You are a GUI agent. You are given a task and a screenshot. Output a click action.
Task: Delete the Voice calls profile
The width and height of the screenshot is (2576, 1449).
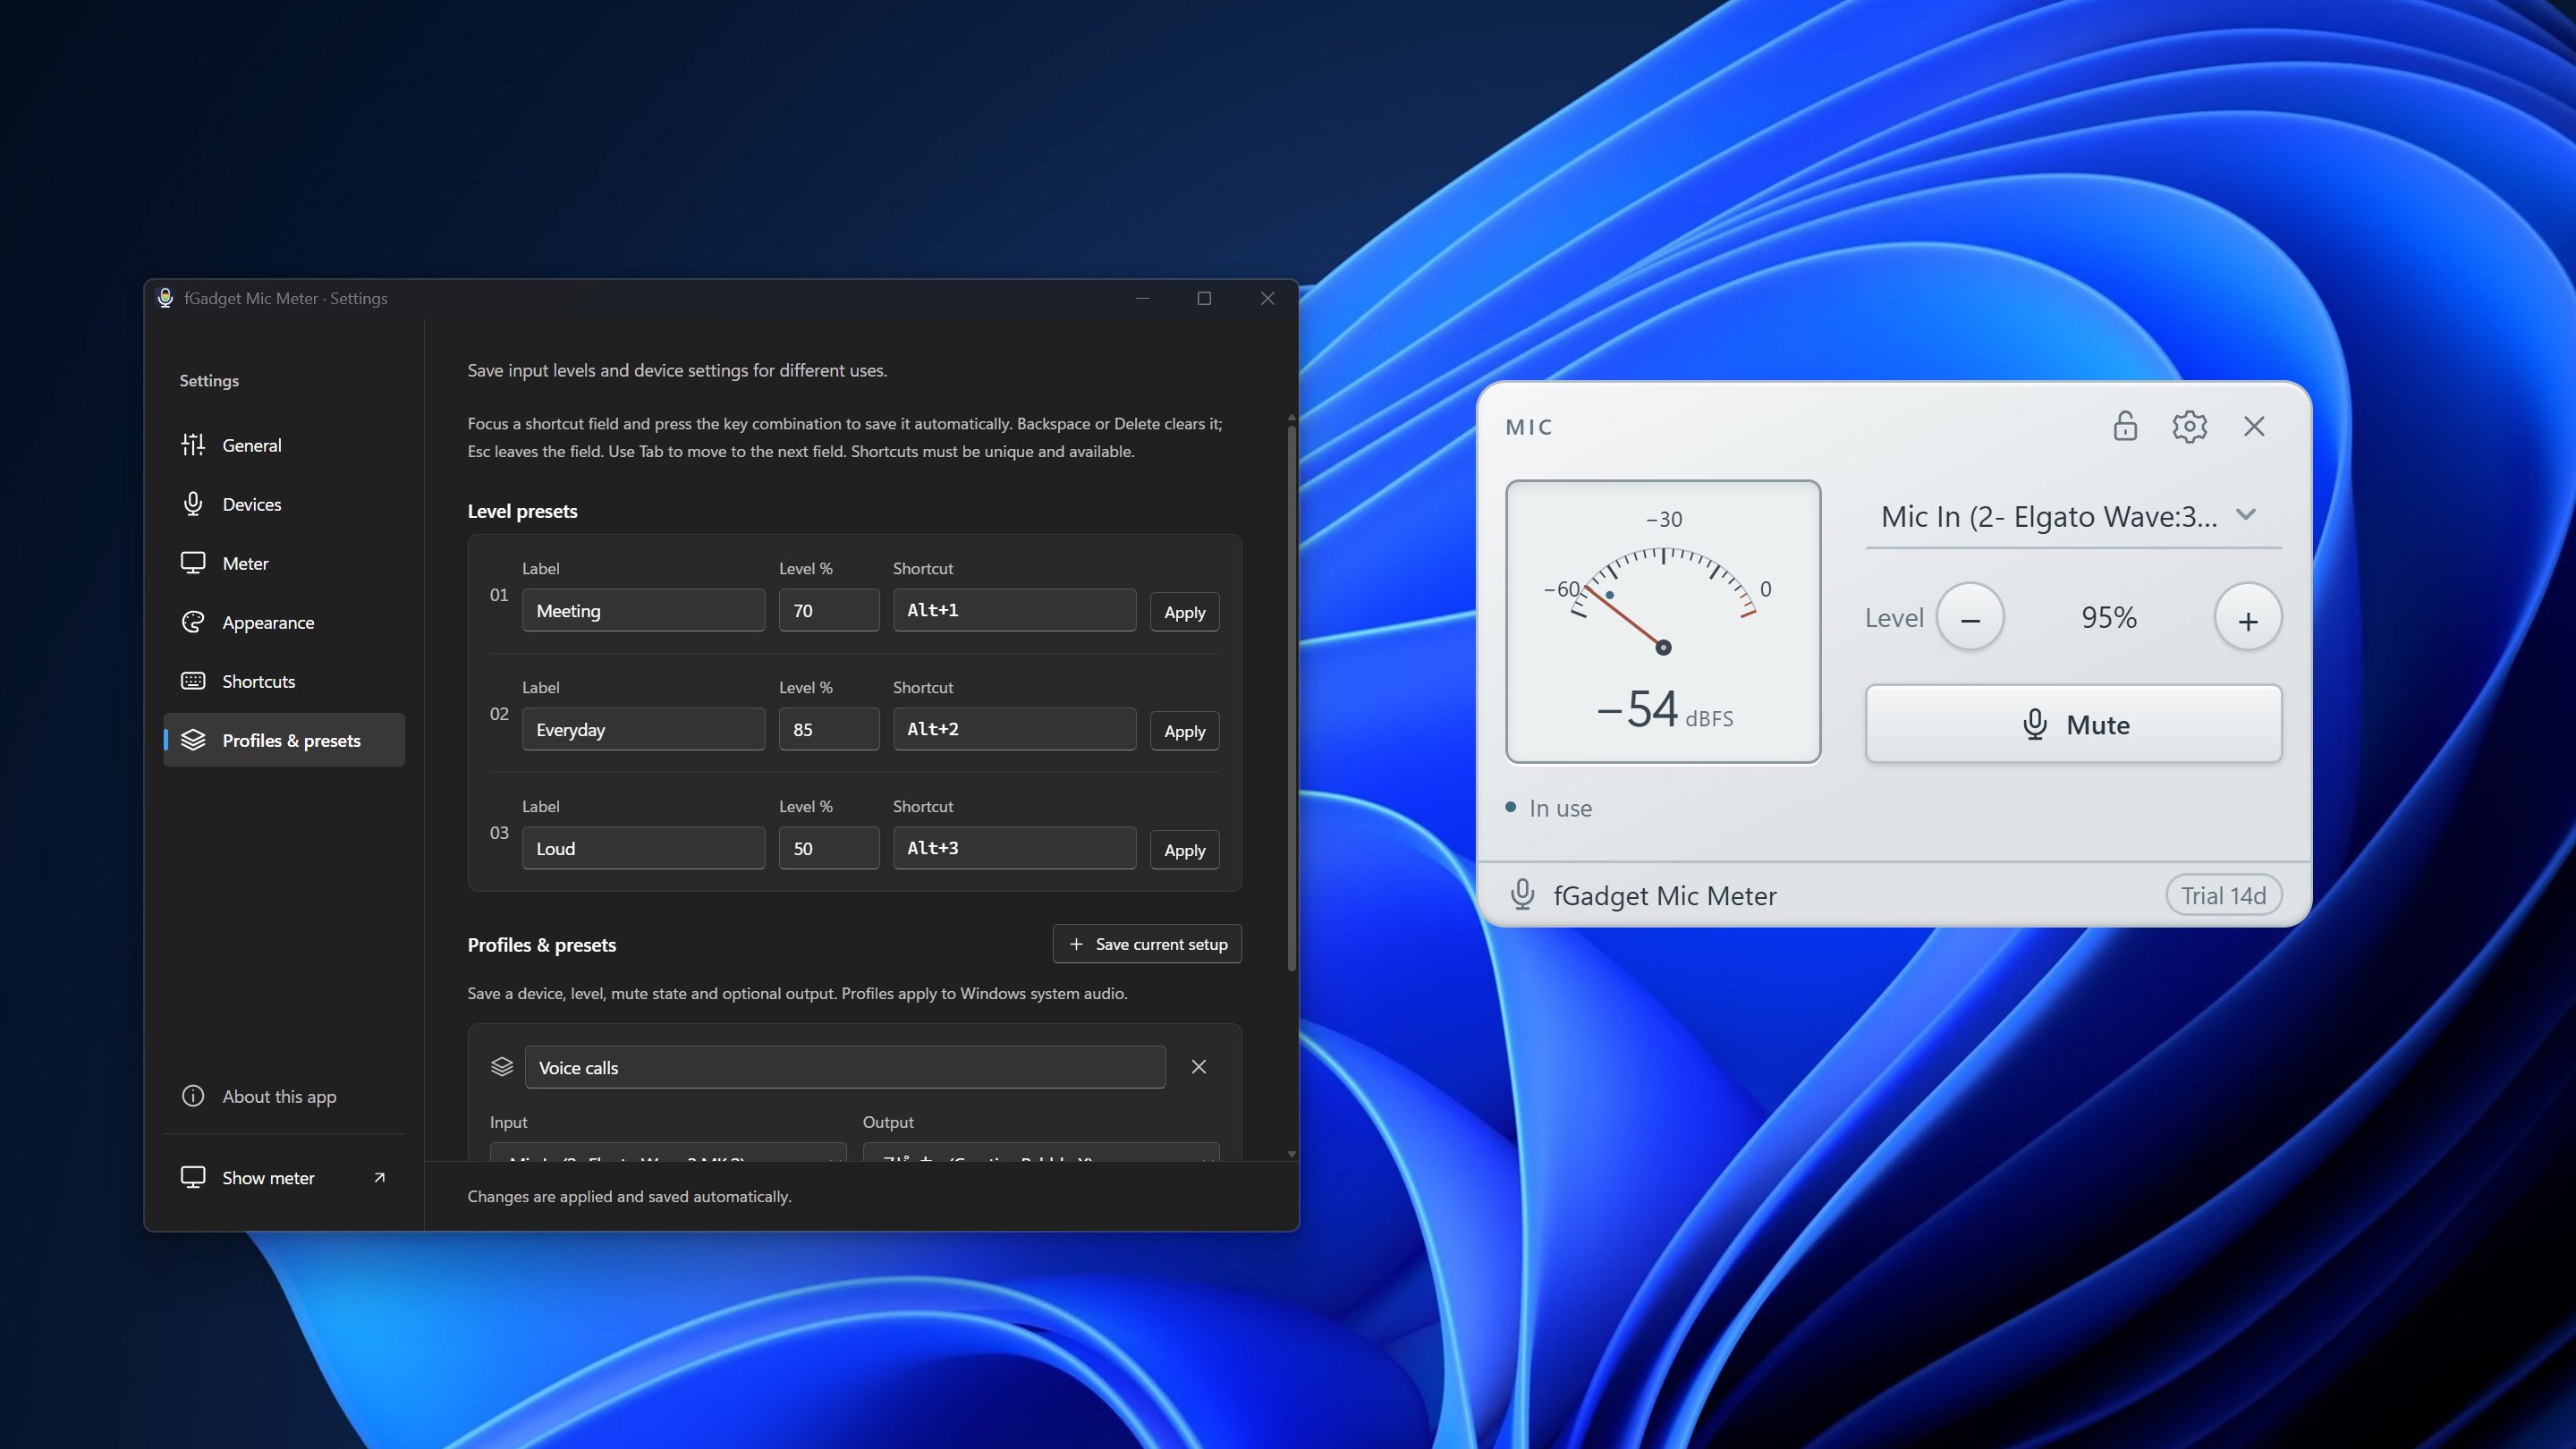(x=1199, y=1067)
